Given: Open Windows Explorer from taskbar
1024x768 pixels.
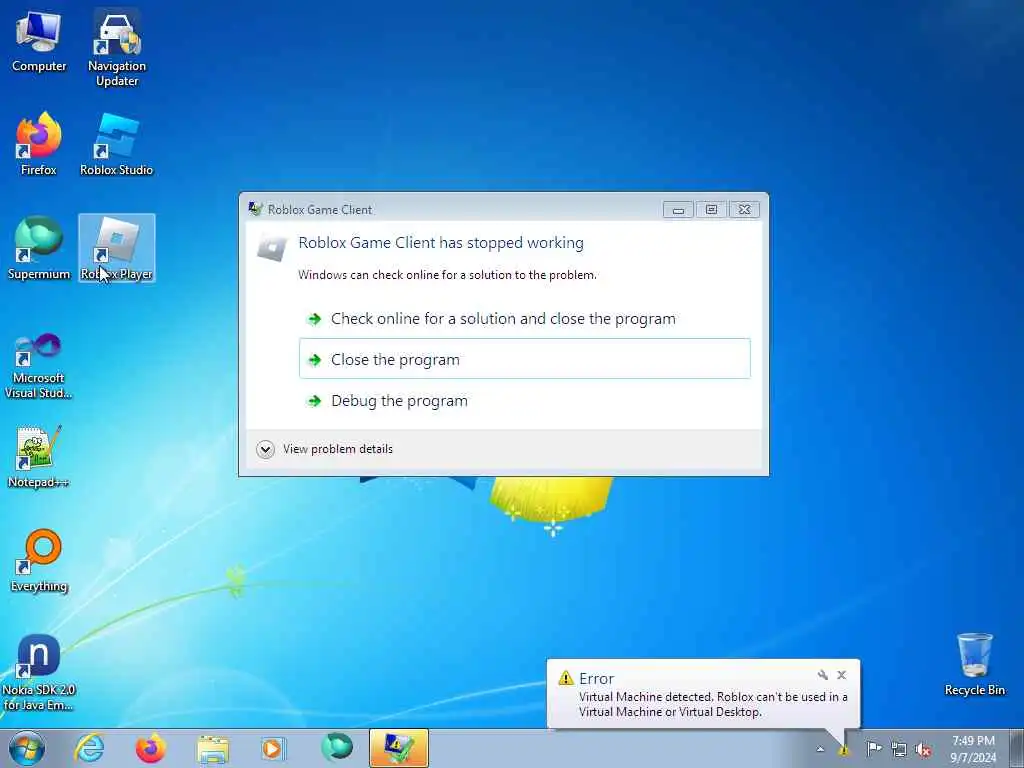Looking at the screenshot, I should click(x=213, y=749).
